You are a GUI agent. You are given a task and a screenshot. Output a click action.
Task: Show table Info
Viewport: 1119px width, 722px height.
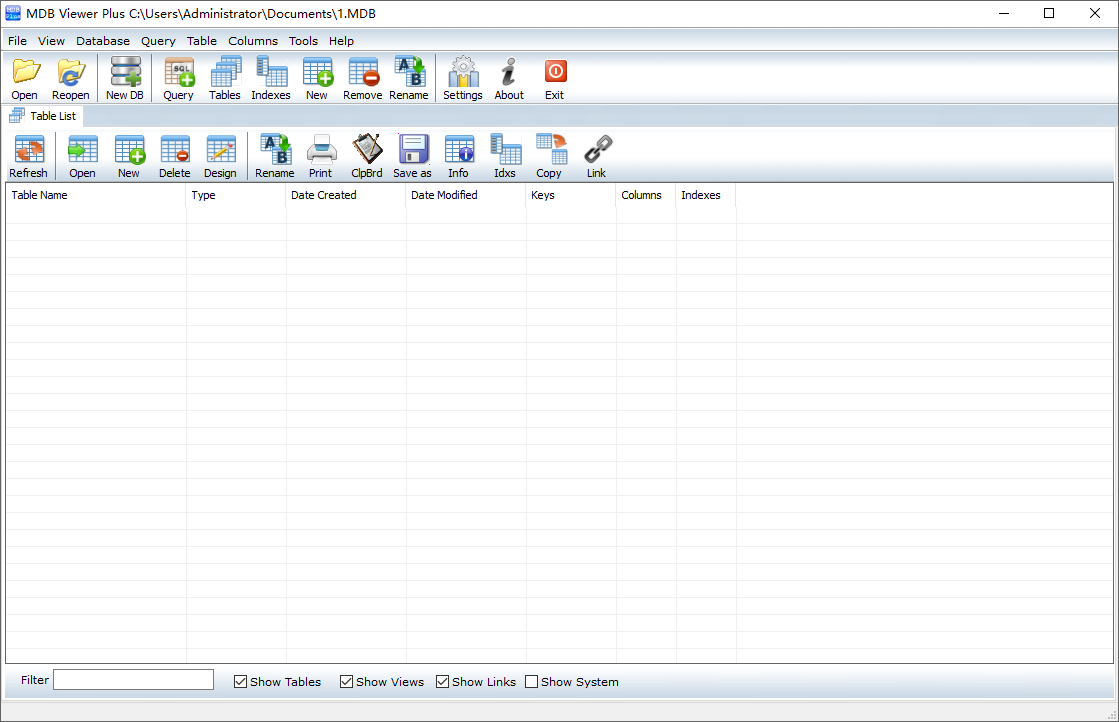click(x=459, y=156)
